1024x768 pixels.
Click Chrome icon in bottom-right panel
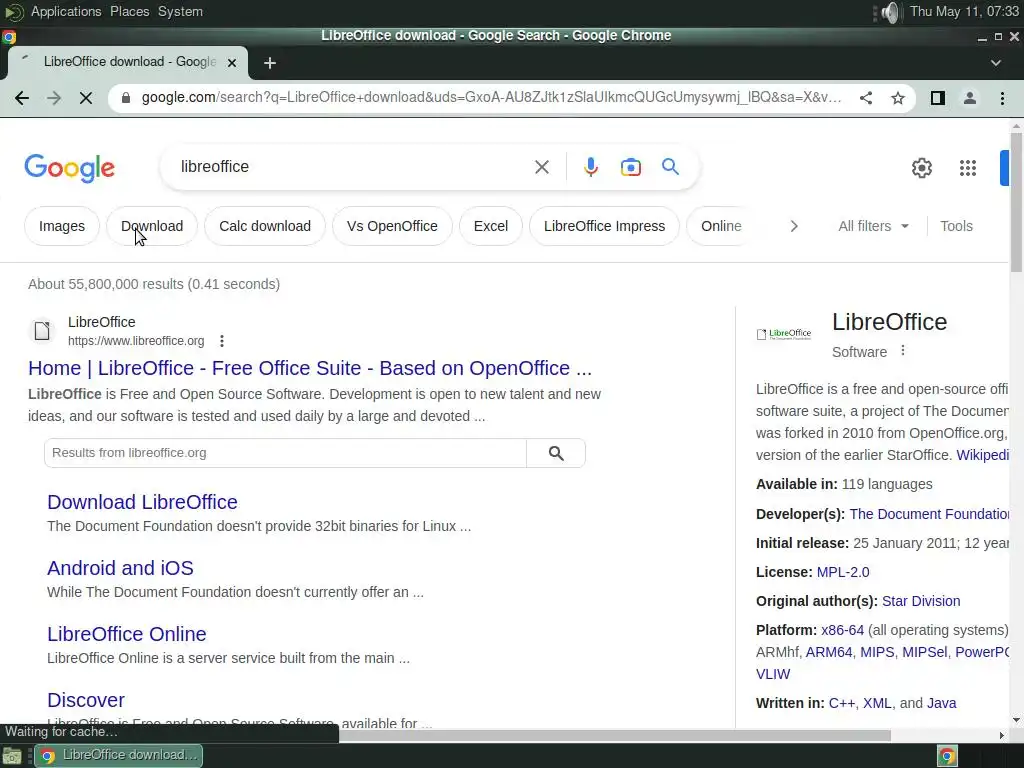tap(947, 756)
